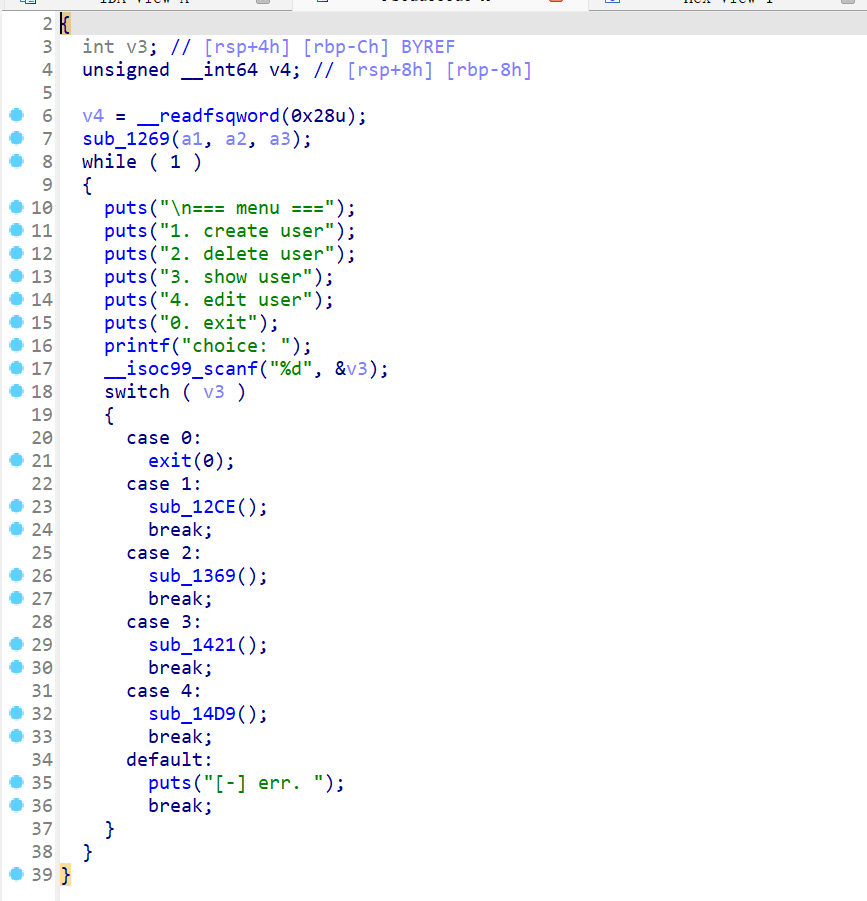
Task: Click the exit function call in case 0
Action: (169, 461)
